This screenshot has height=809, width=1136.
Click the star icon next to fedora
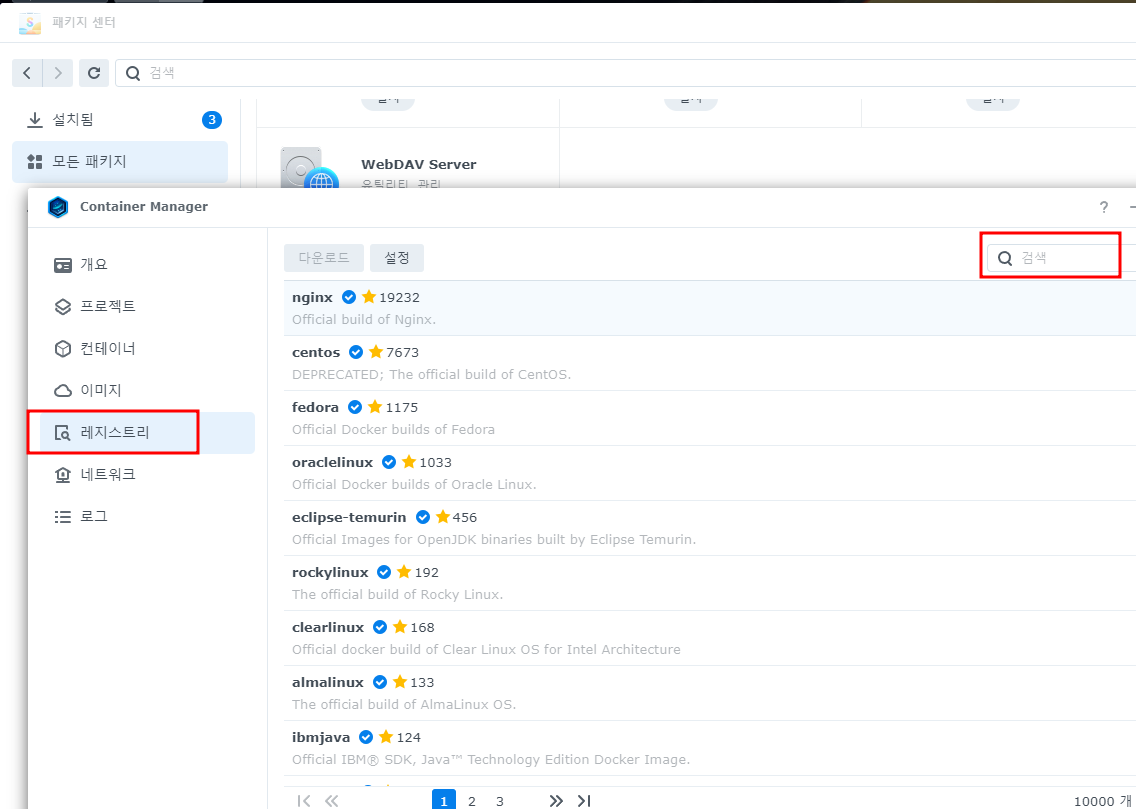click(375, 407)
